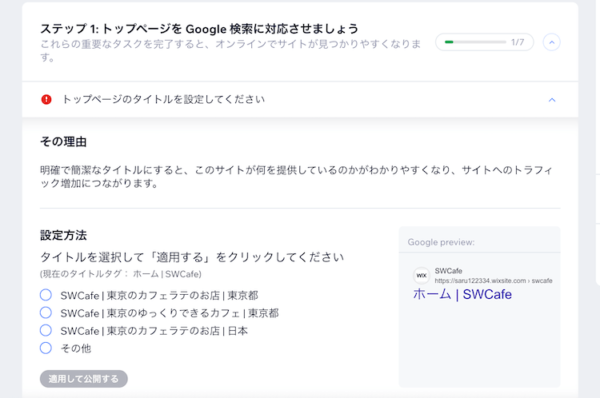The height and width of the screenshot is (398, 600).
Task: Collapse the Step 1 section with circled chevron
Action: point(552,42)
